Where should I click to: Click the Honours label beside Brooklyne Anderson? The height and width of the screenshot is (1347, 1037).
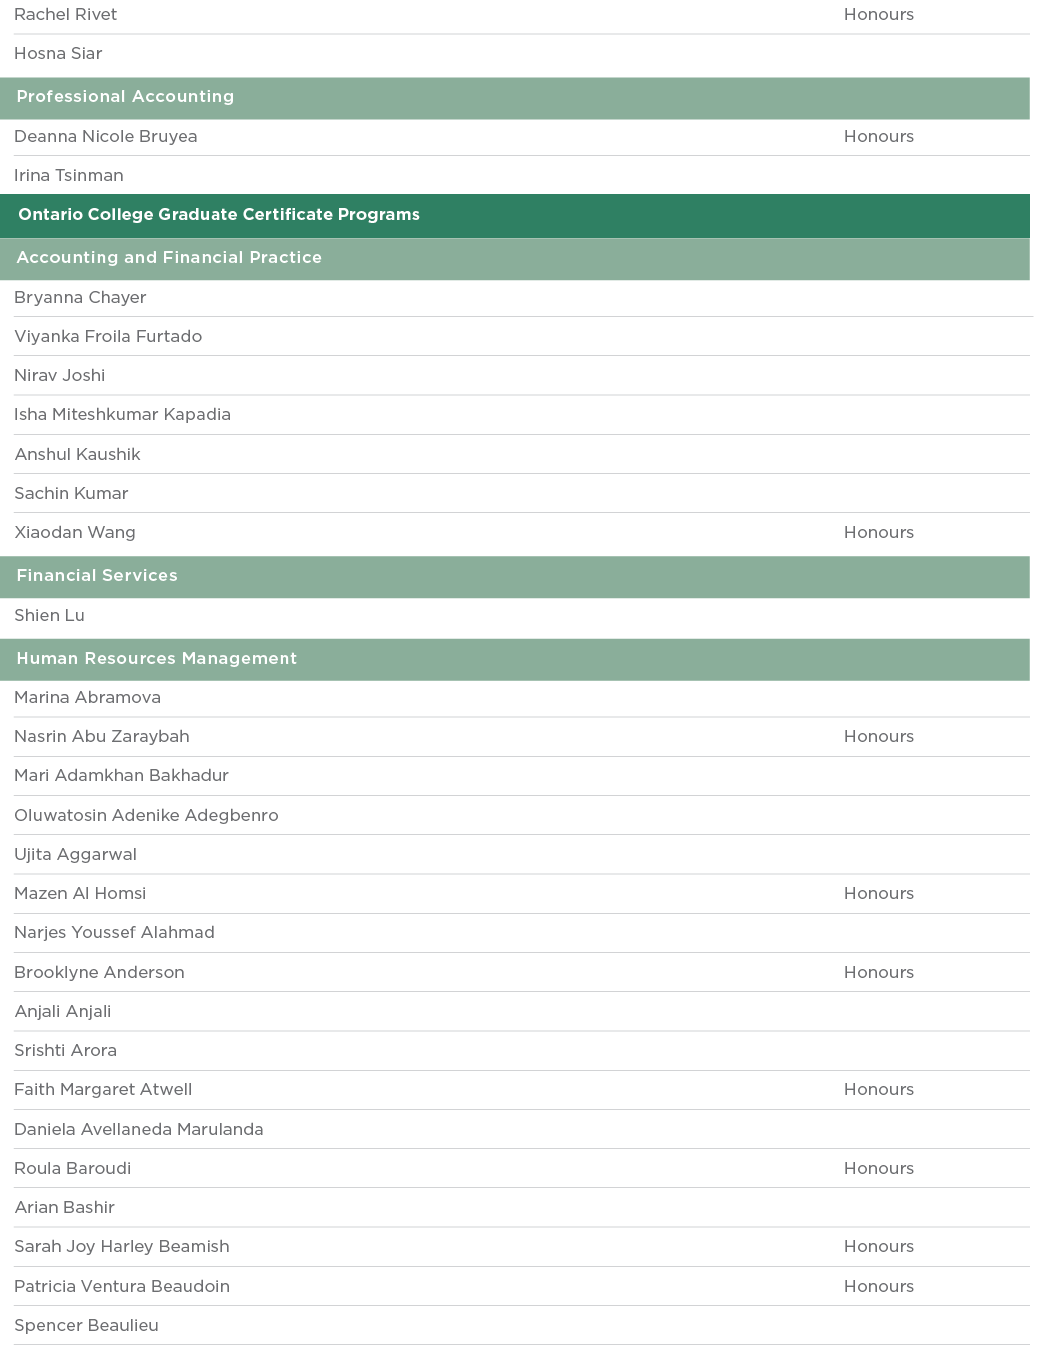(x=878, y=973)
